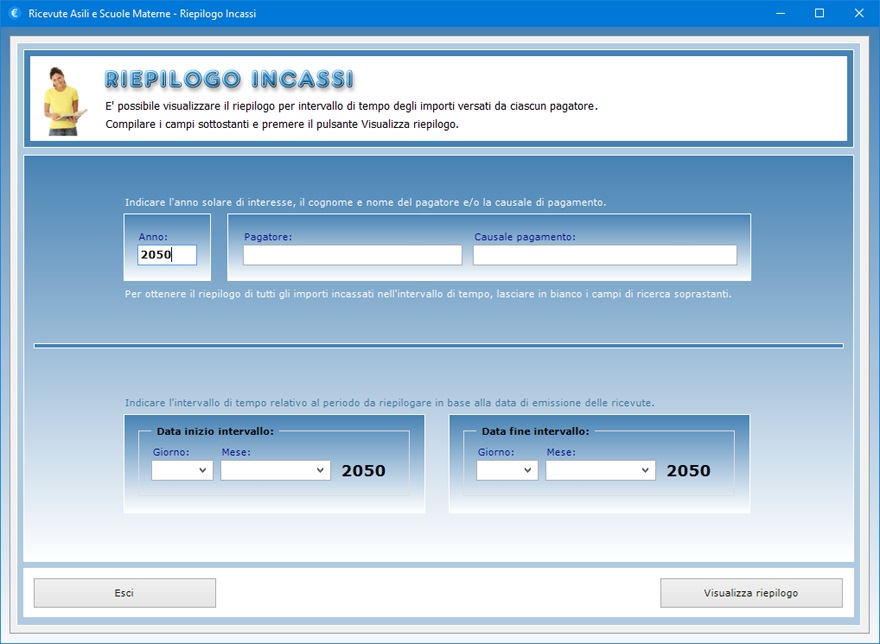The image size is (880, 644).
Task: Expand Mese dropdown under Data fine intervallo
Action: tap(601, 470)
